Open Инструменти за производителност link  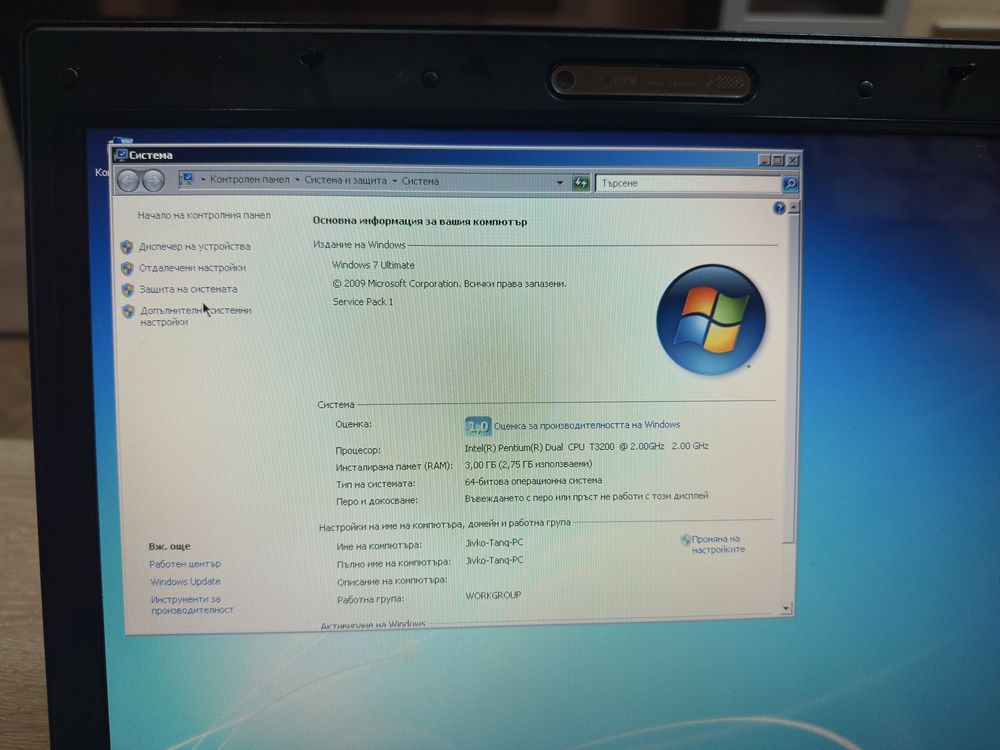pyautogui.click(x=192, y=605)
